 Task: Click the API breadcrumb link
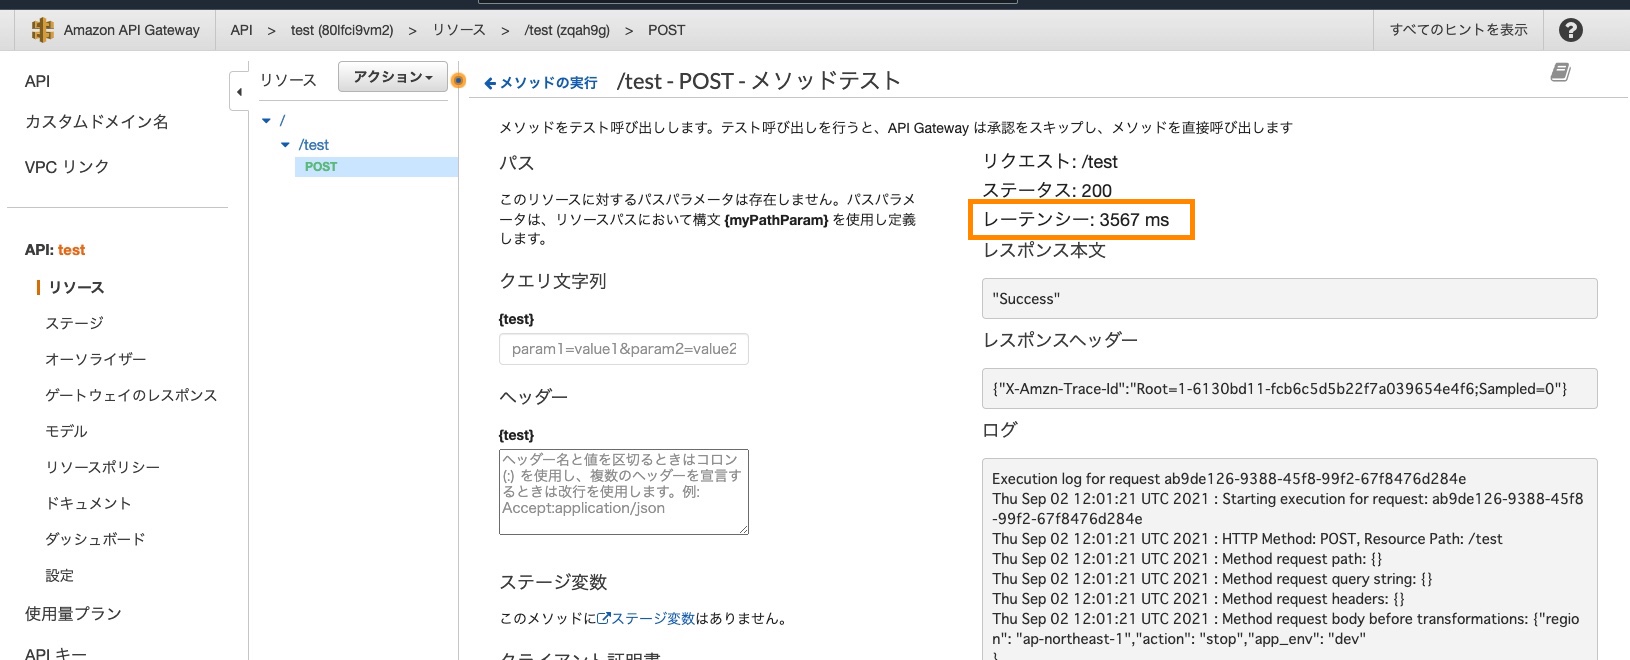241,30
